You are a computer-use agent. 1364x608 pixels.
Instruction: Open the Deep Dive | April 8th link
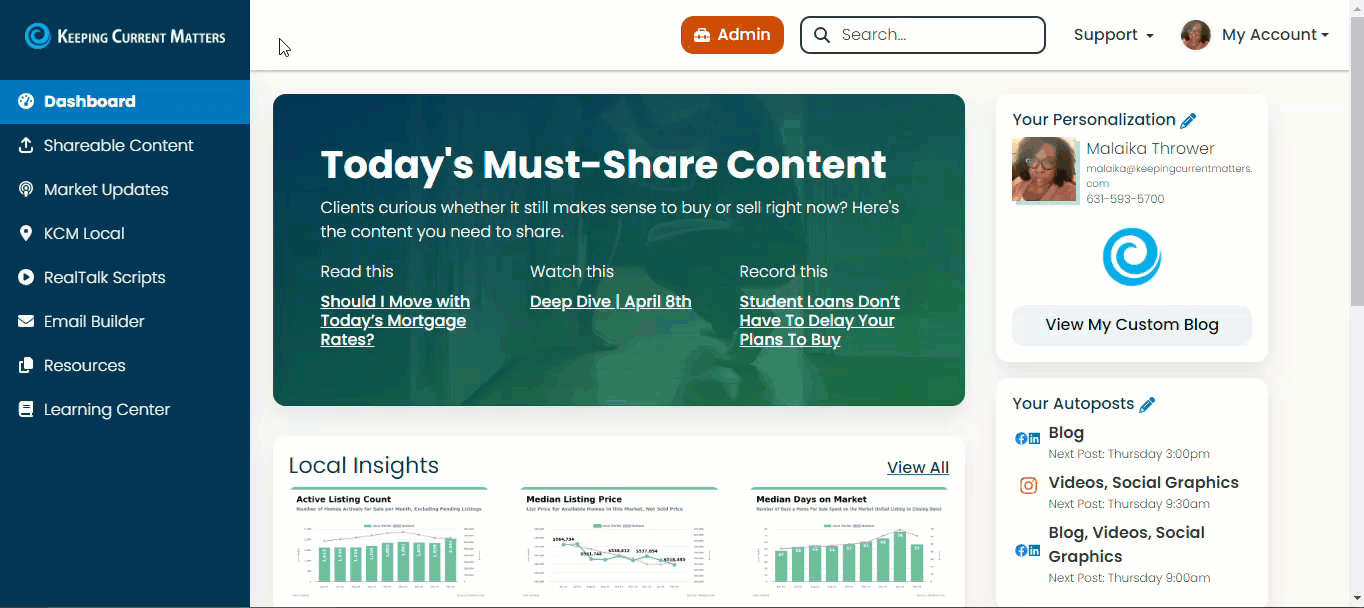(610, 301)
